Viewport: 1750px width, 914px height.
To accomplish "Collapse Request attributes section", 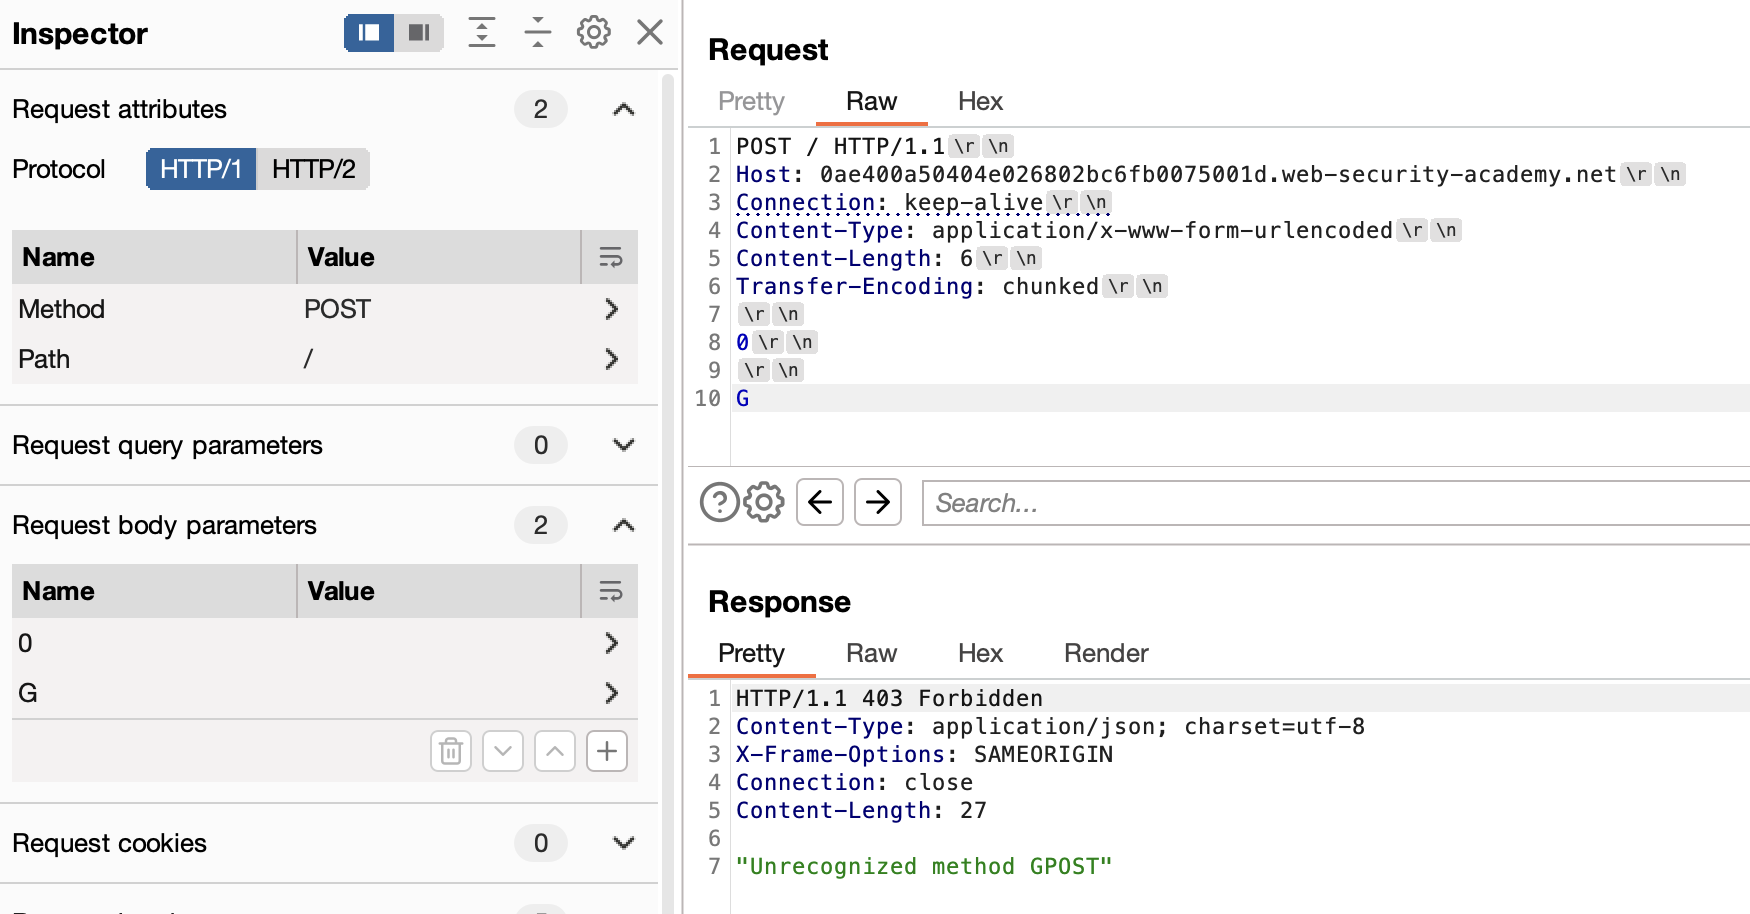I will (x=623, y=109).
